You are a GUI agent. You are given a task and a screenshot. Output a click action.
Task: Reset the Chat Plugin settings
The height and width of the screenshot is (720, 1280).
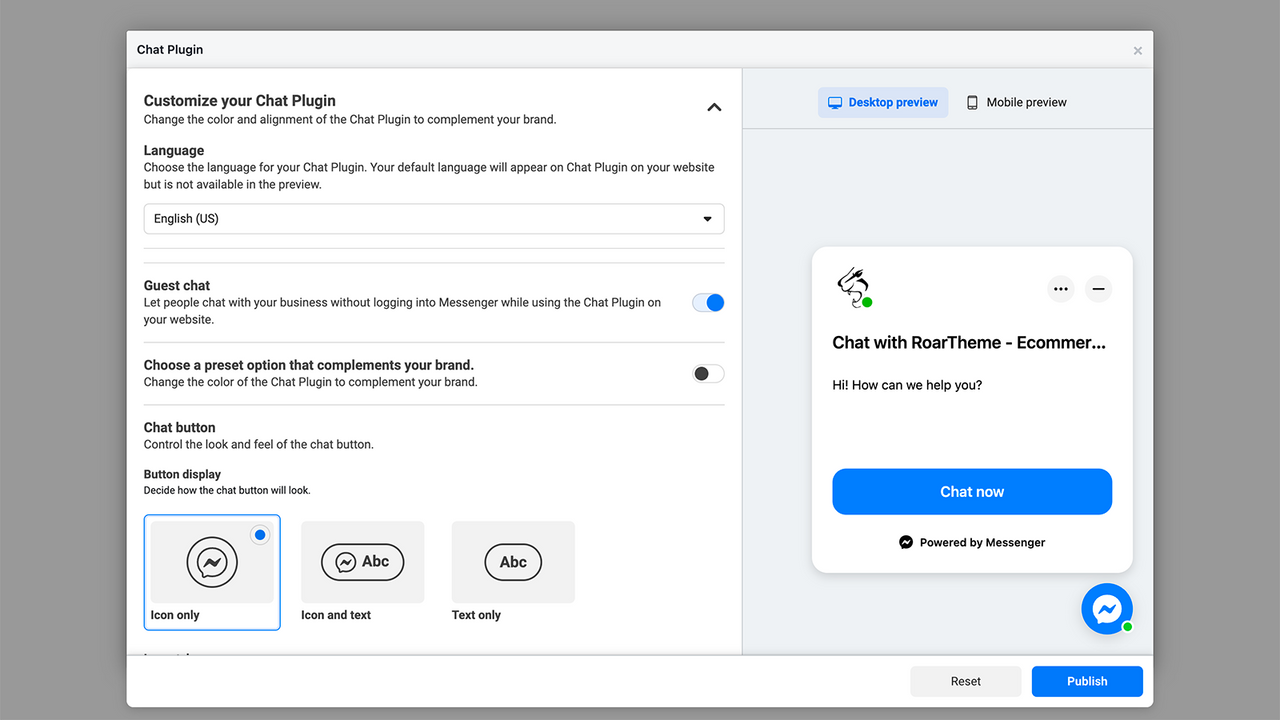(x=965, y=681)
